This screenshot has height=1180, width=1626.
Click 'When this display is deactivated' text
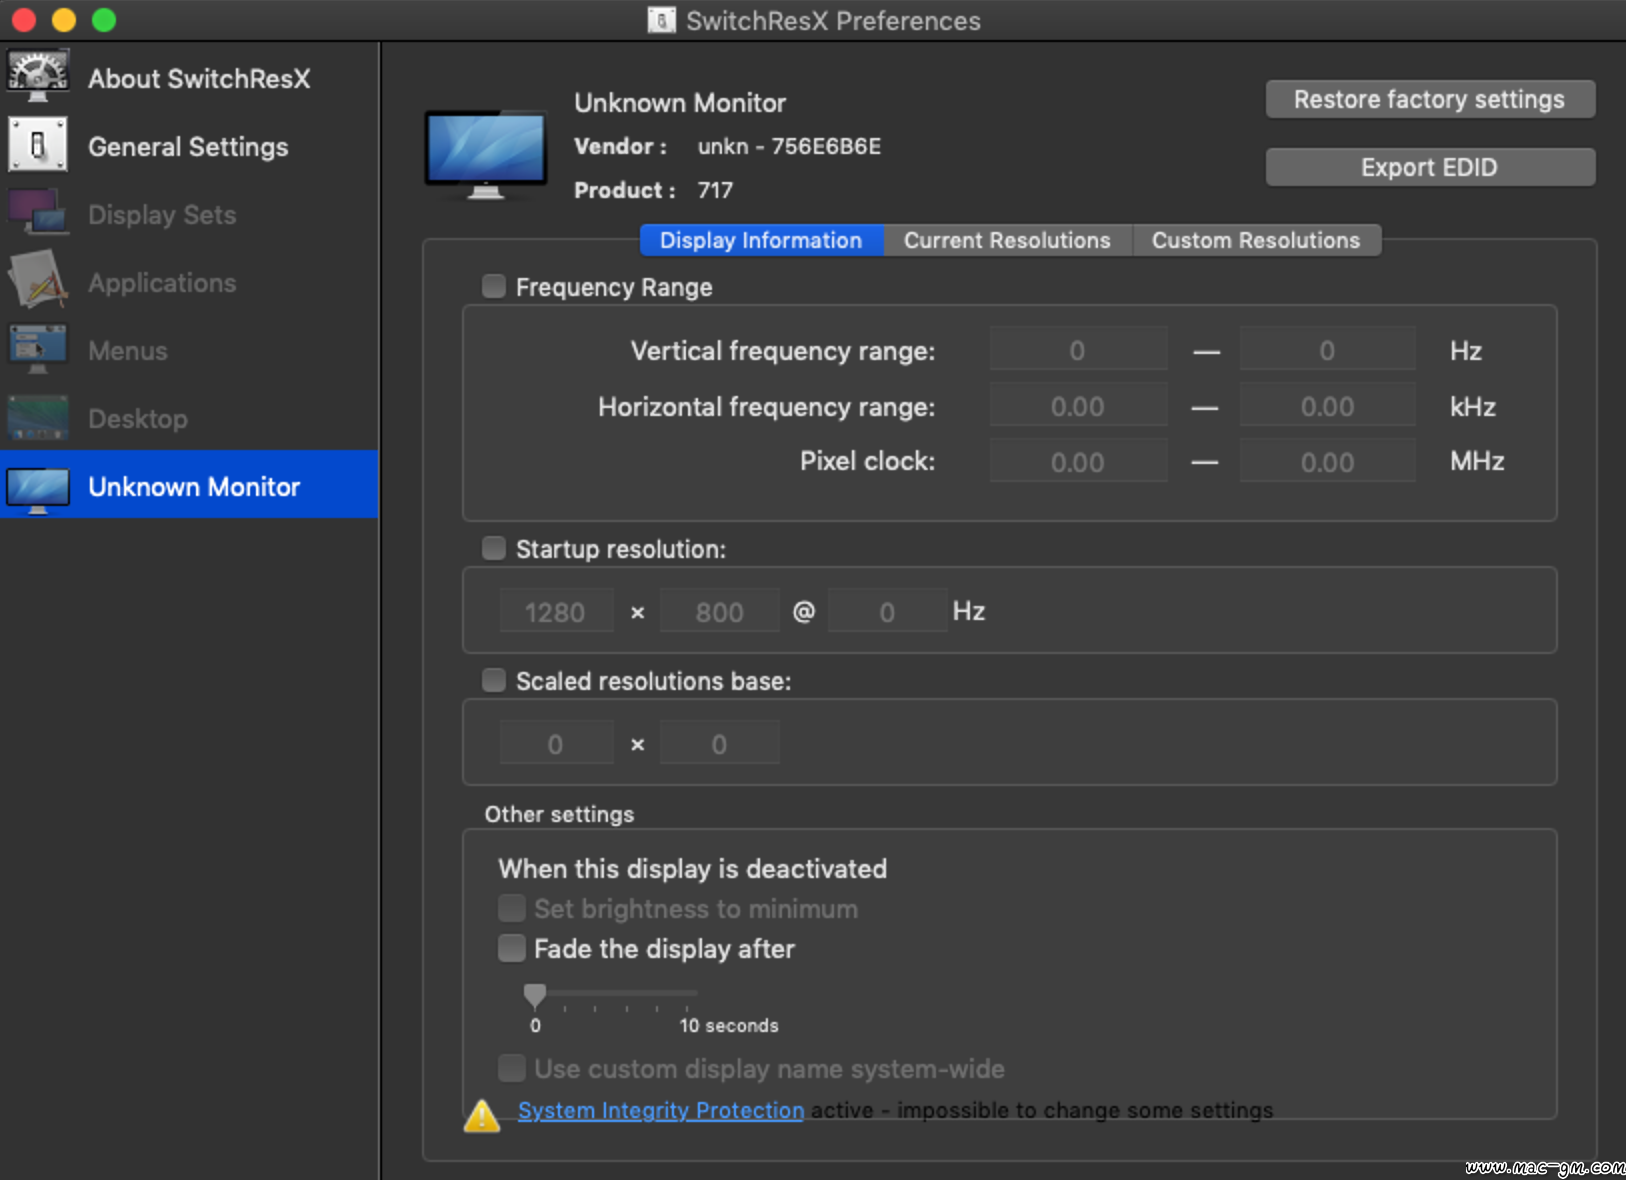point(693,868)
